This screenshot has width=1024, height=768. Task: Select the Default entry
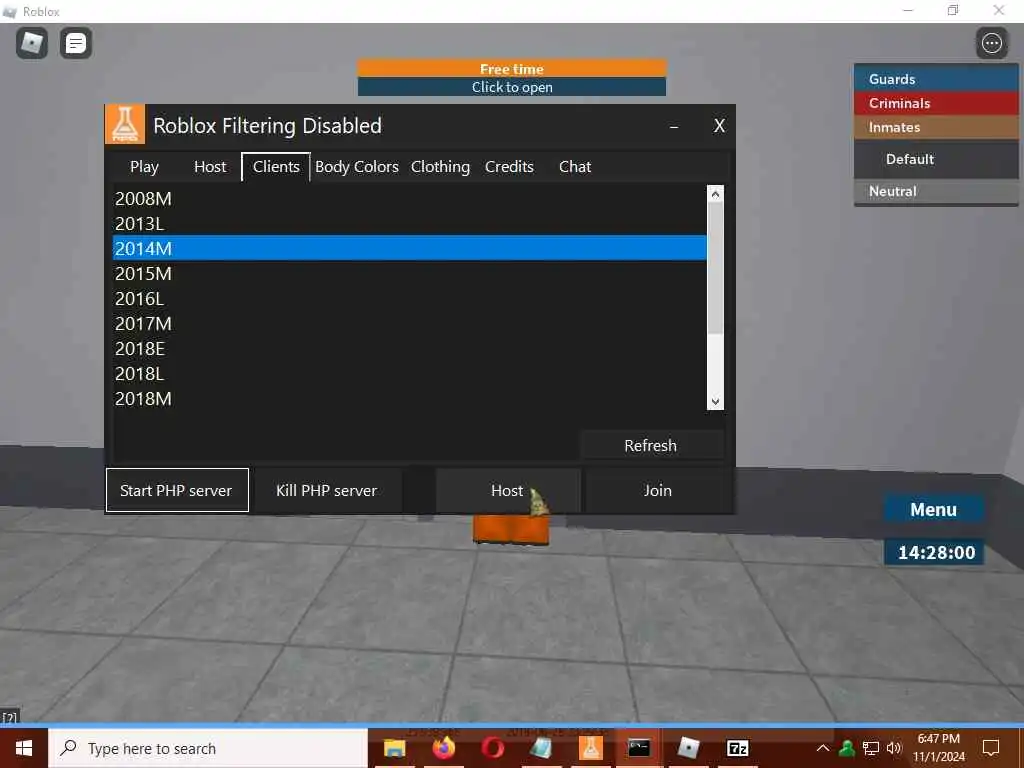coord(936,159)
